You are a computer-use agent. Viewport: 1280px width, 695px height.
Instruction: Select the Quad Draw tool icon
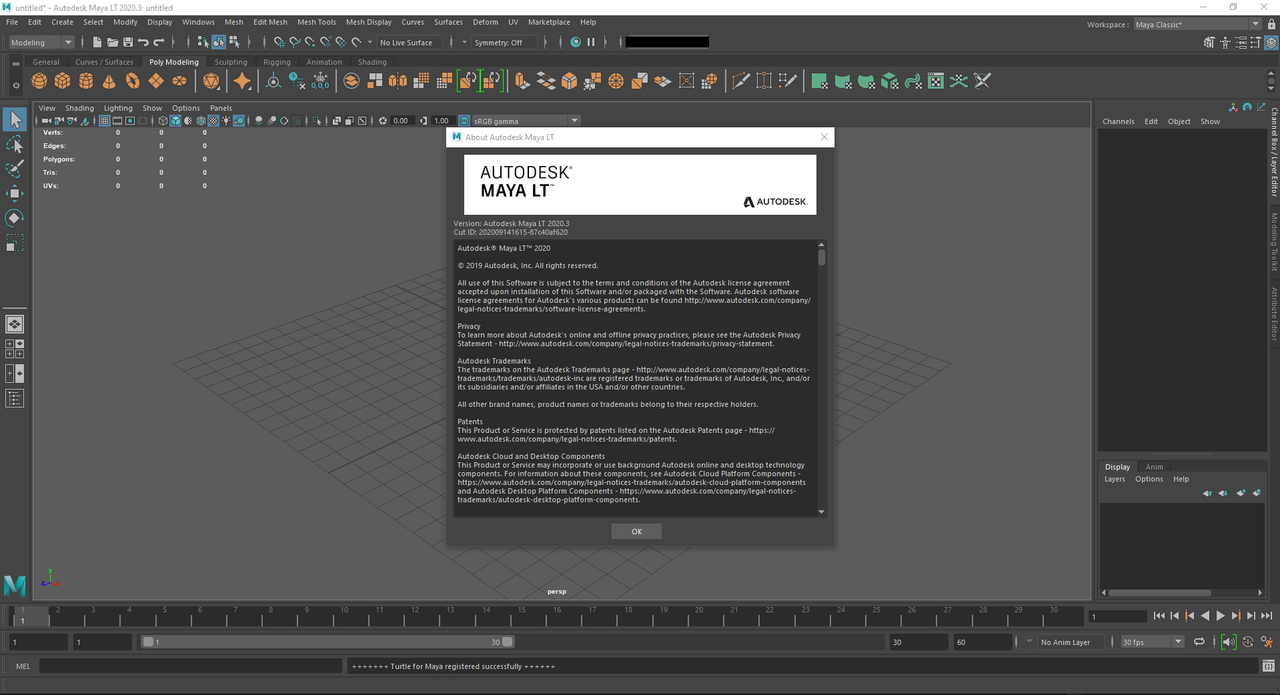point(788,81)
